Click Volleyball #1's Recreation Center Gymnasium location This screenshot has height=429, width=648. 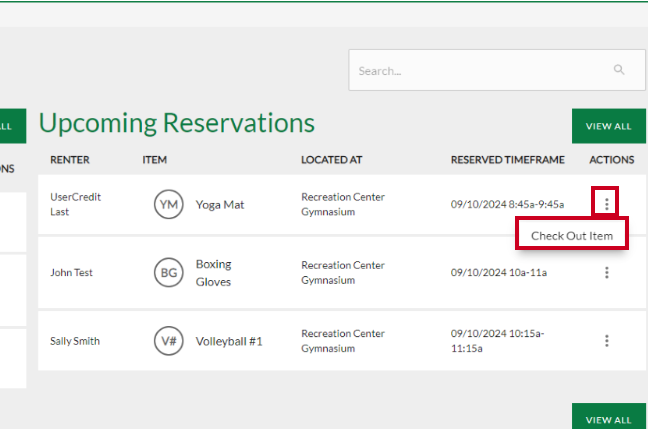click(x=343, y=341)
